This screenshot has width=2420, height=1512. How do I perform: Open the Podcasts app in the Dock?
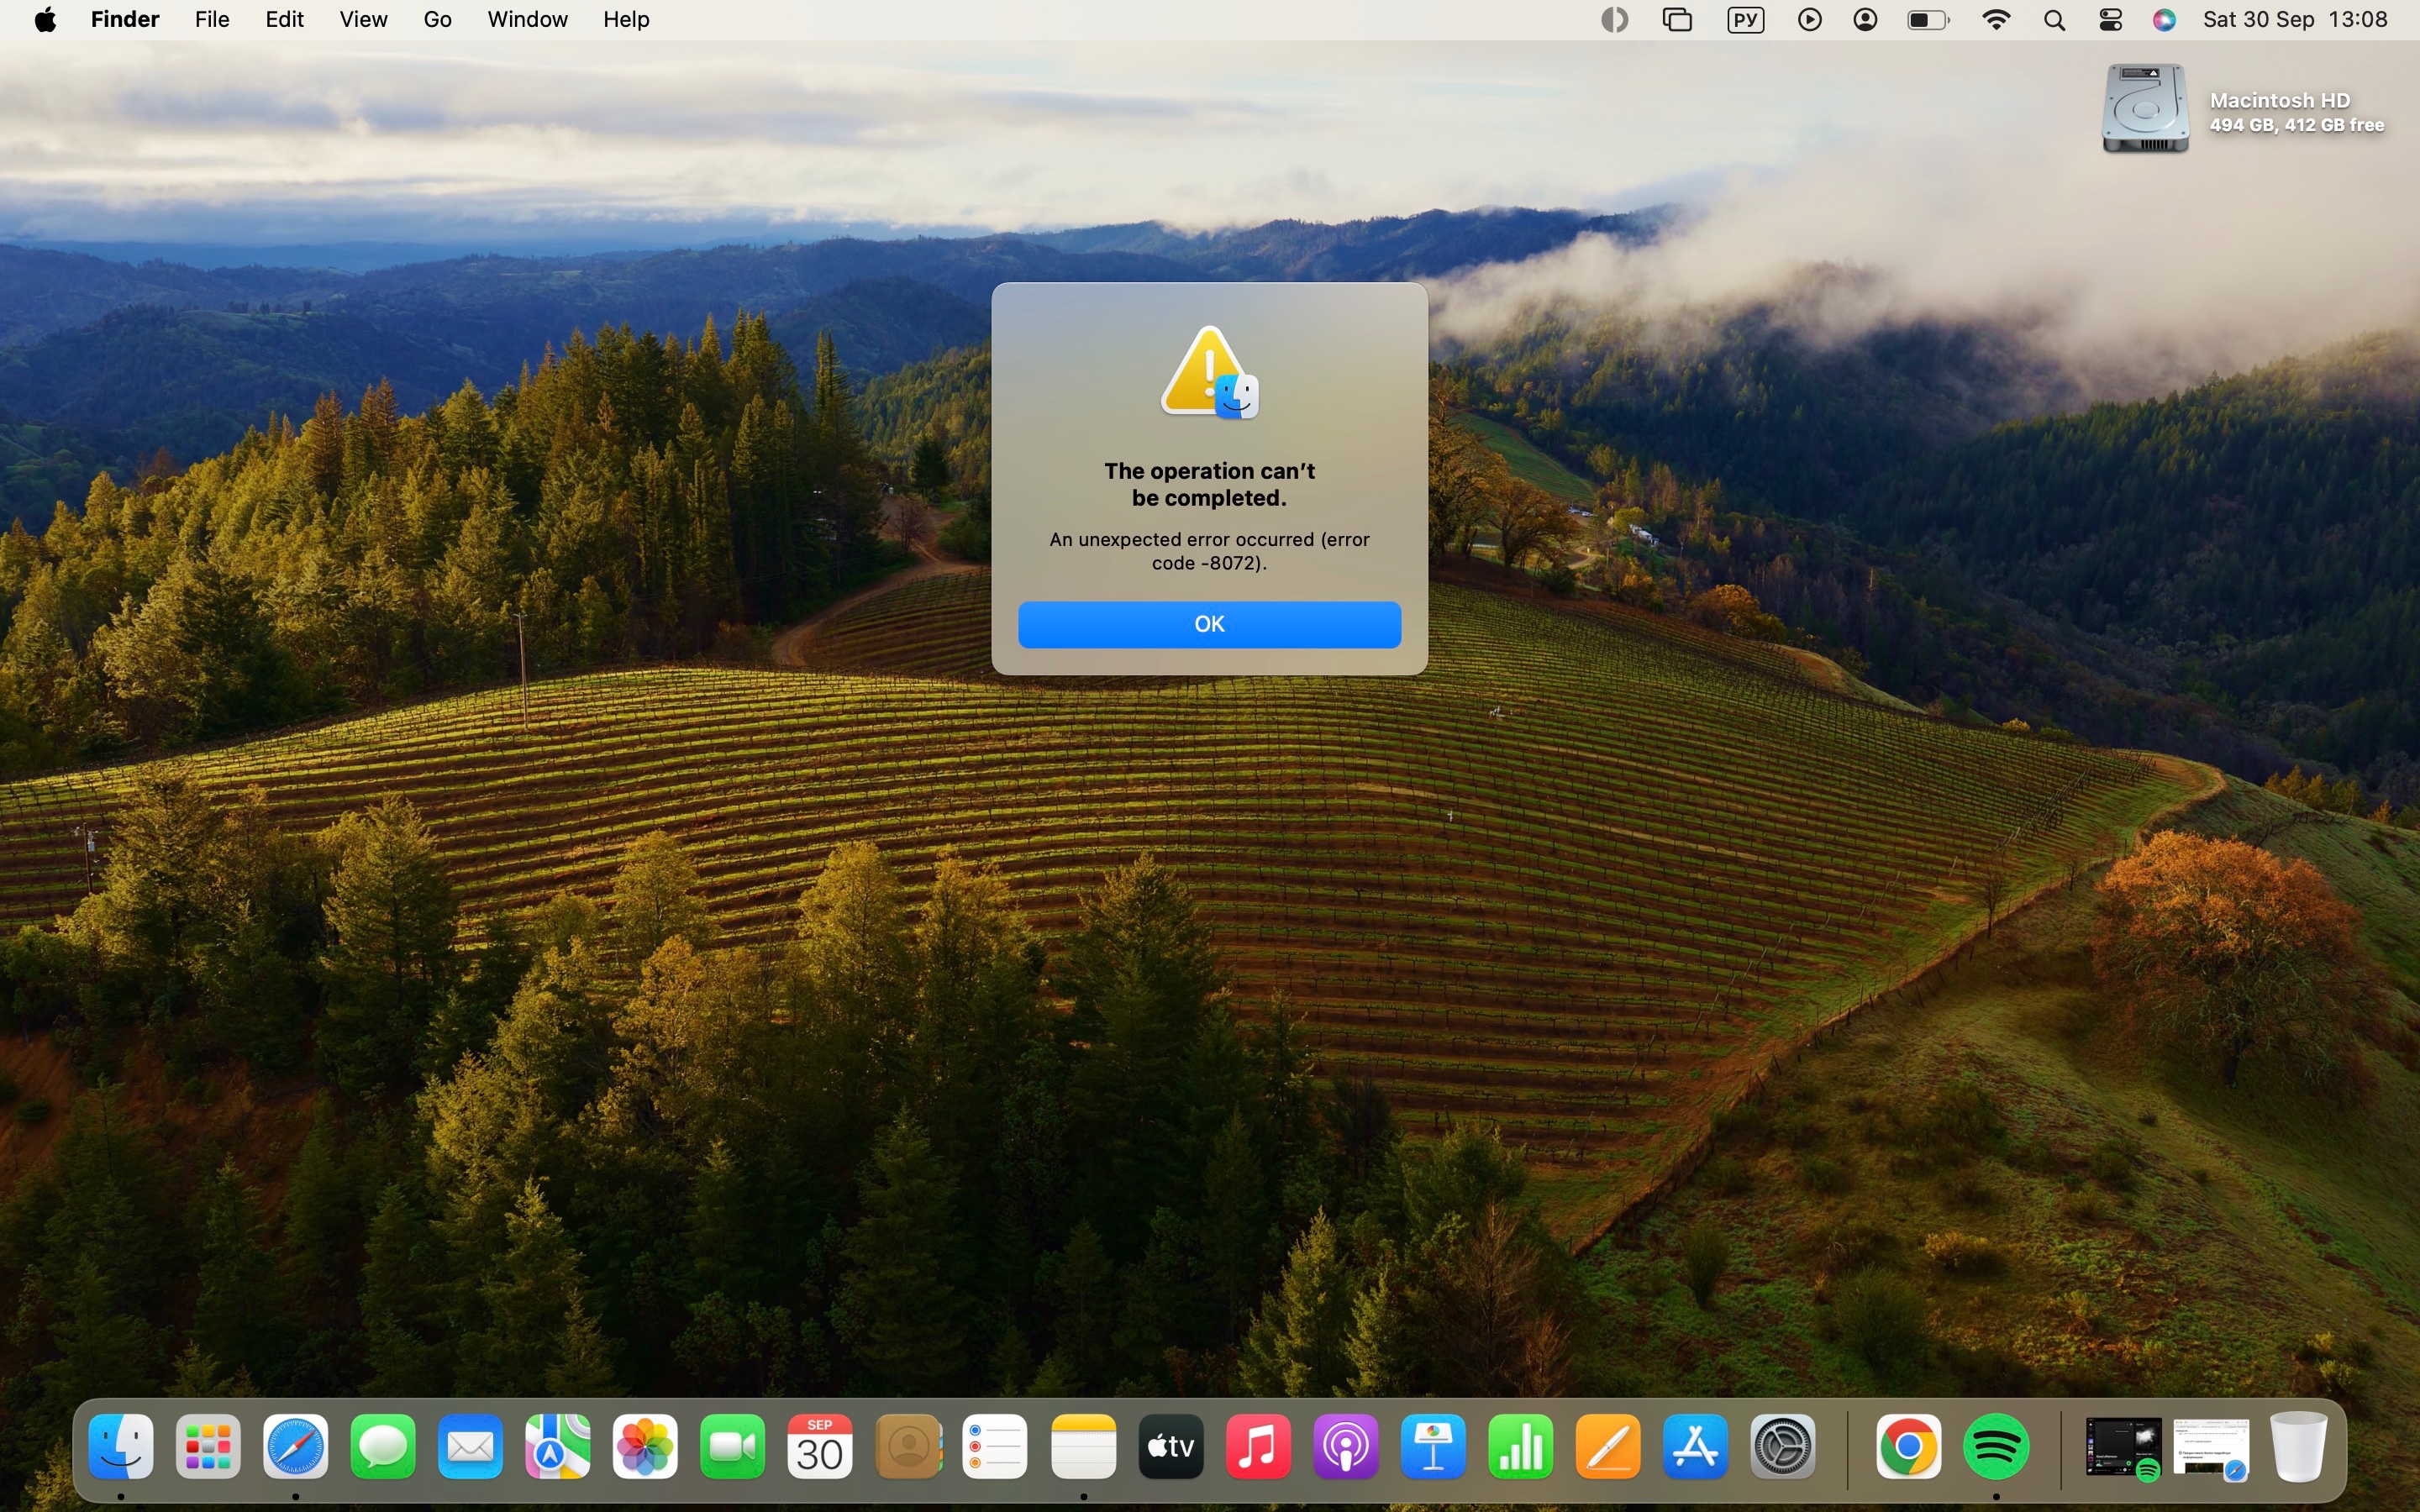(1346, 1447)
